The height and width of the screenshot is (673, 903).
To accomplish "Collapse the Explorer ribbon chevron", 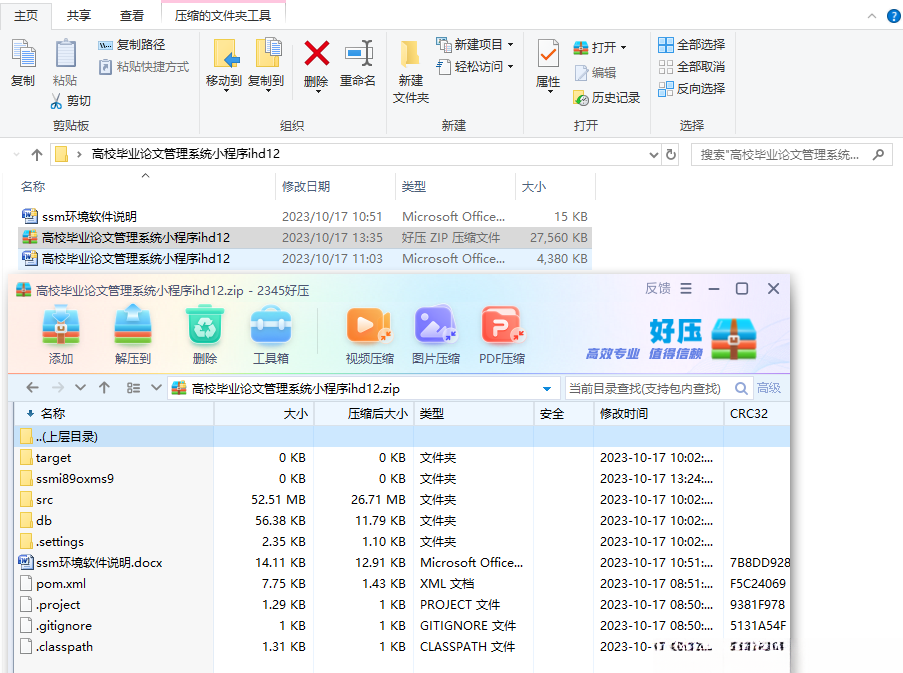I will pos(872,17).
